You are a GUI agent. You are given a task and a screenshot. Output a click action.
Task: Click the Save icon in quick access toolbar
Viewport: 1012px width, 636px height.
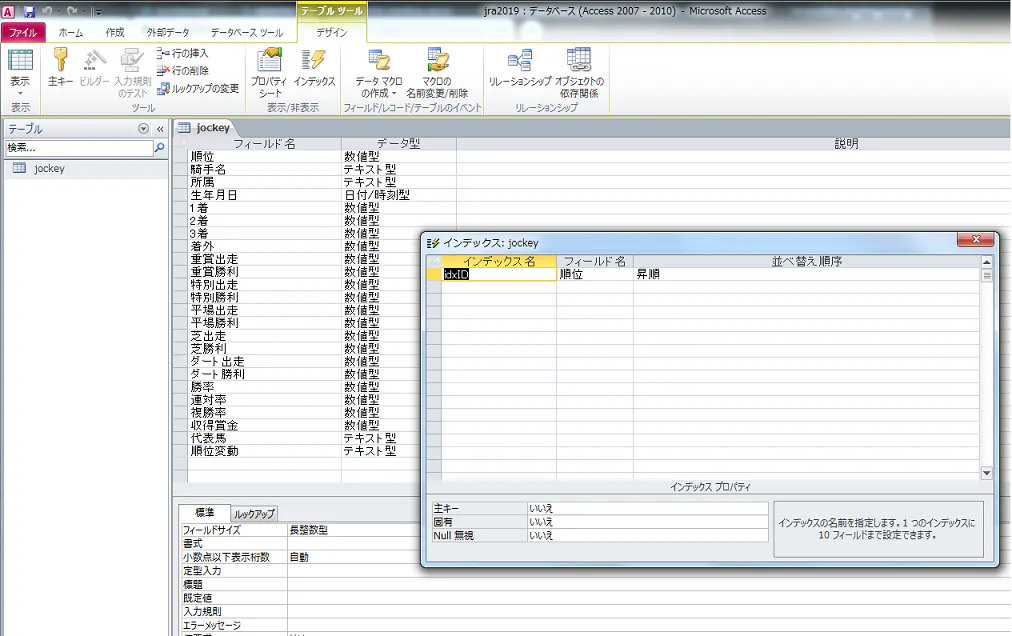coord(29,11)
